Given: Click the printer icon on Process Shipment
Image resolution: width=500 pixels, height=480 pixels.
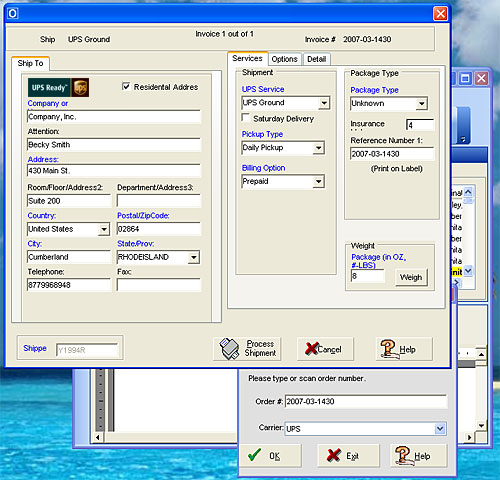Looking at the screenshot, I should (229, 349).
